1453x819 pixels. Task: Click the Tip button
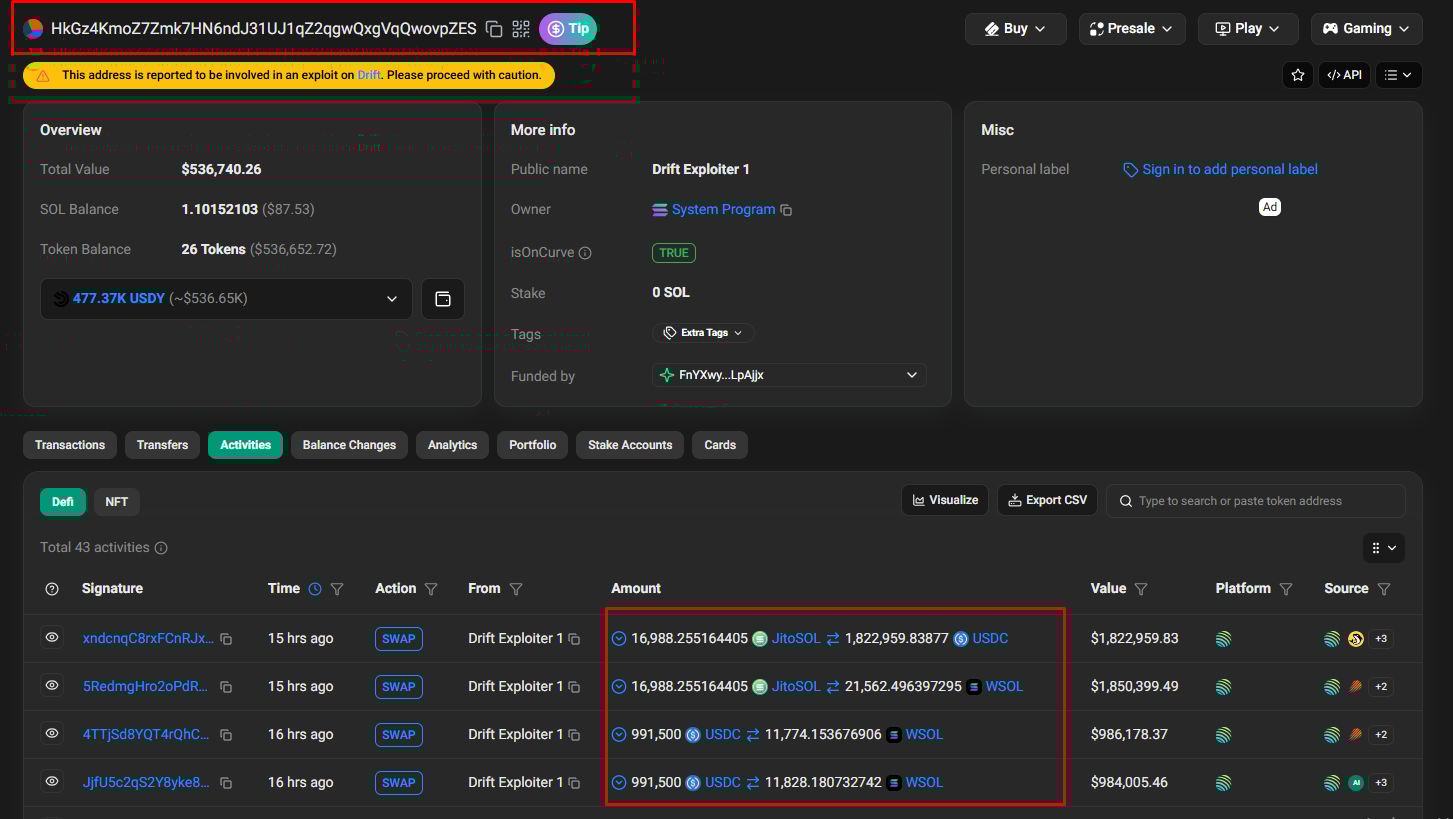(567, 29)
